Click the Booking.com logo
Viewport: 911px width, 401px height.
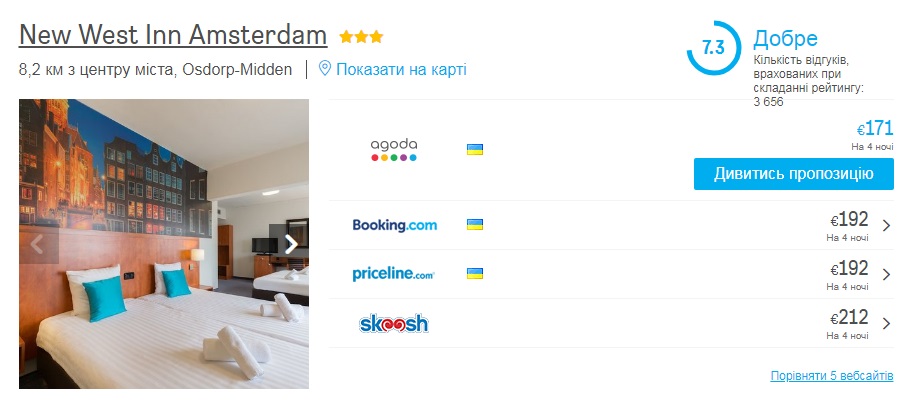394,225
